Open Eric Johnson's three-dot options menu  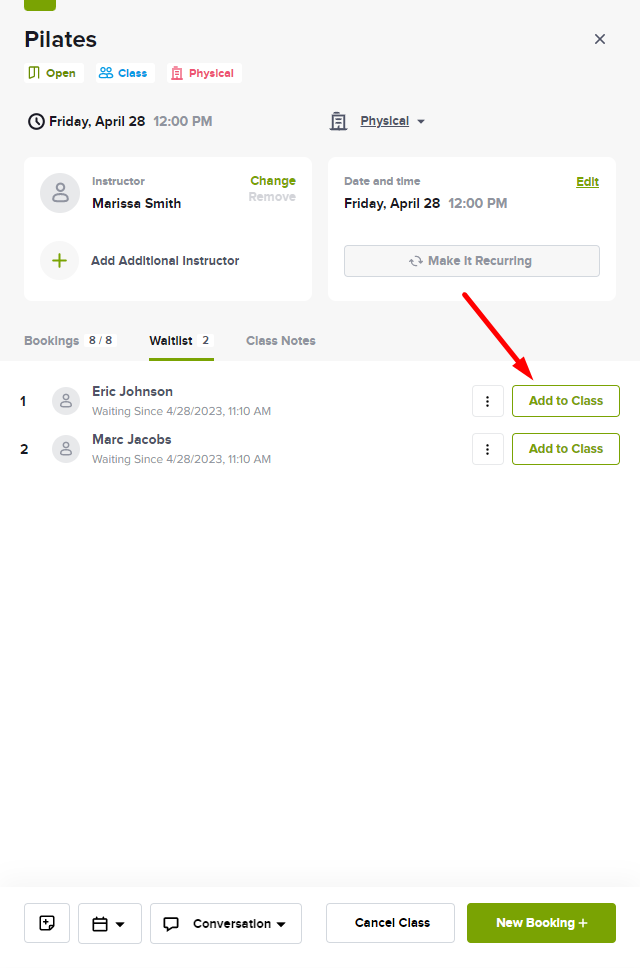488,401
